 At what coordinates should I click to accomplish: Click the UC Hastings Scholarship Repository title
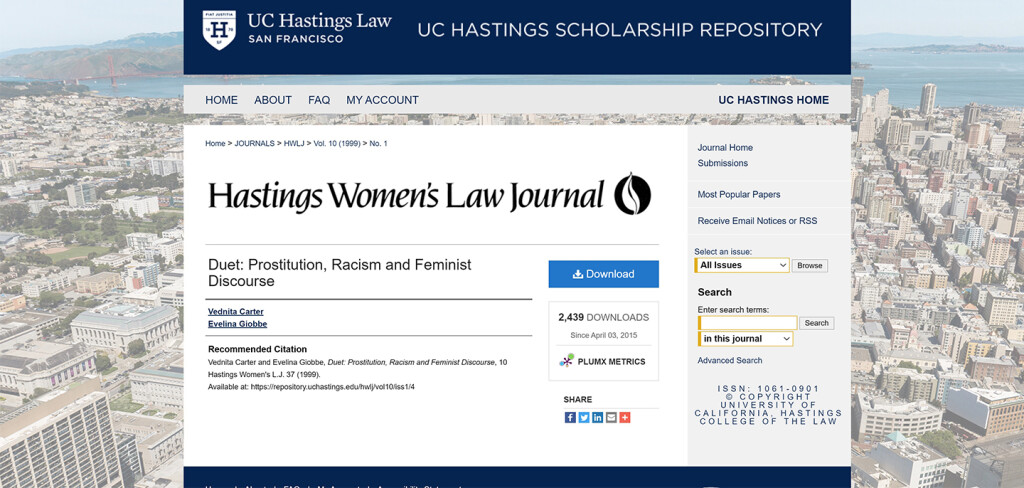pos(620,30)
